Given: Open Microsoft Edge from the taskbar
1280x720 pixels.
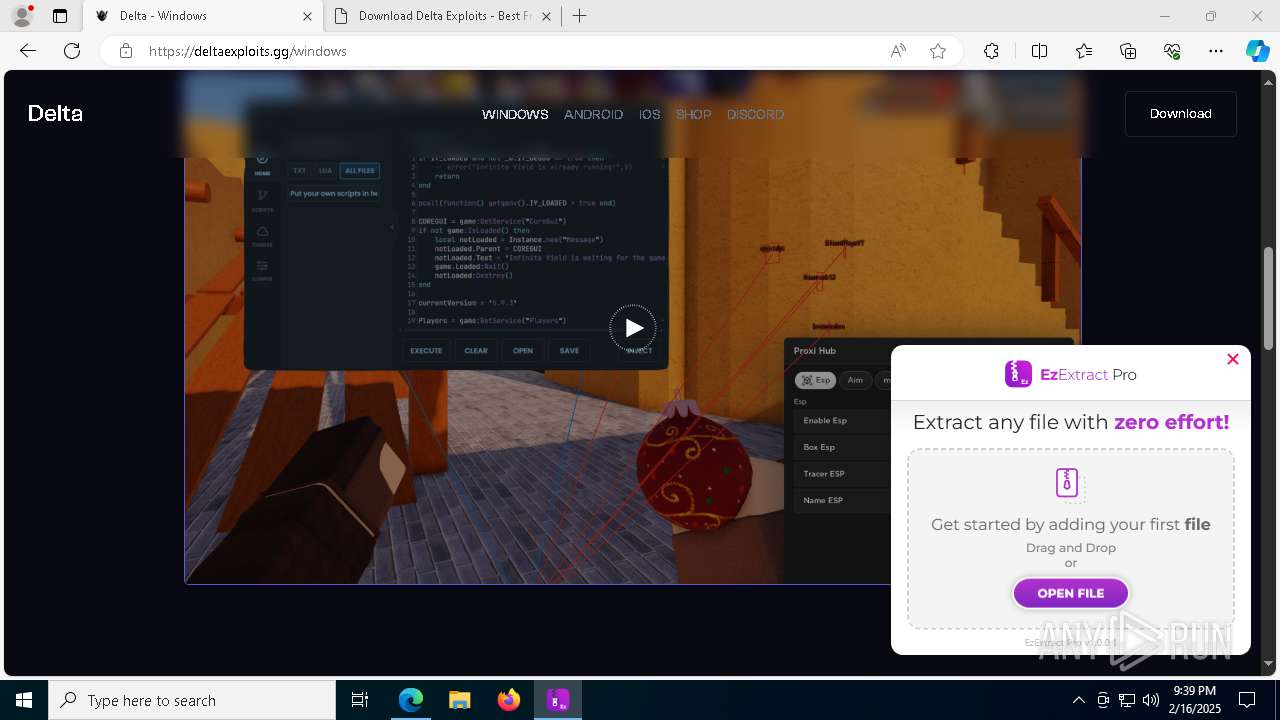Looking at the screenshot, I should pyautogui.click(x=411, y=700).
